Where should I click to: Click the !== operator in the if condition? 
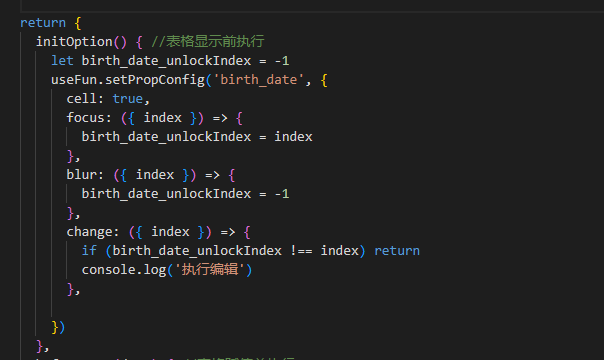(x=301, y=251)
